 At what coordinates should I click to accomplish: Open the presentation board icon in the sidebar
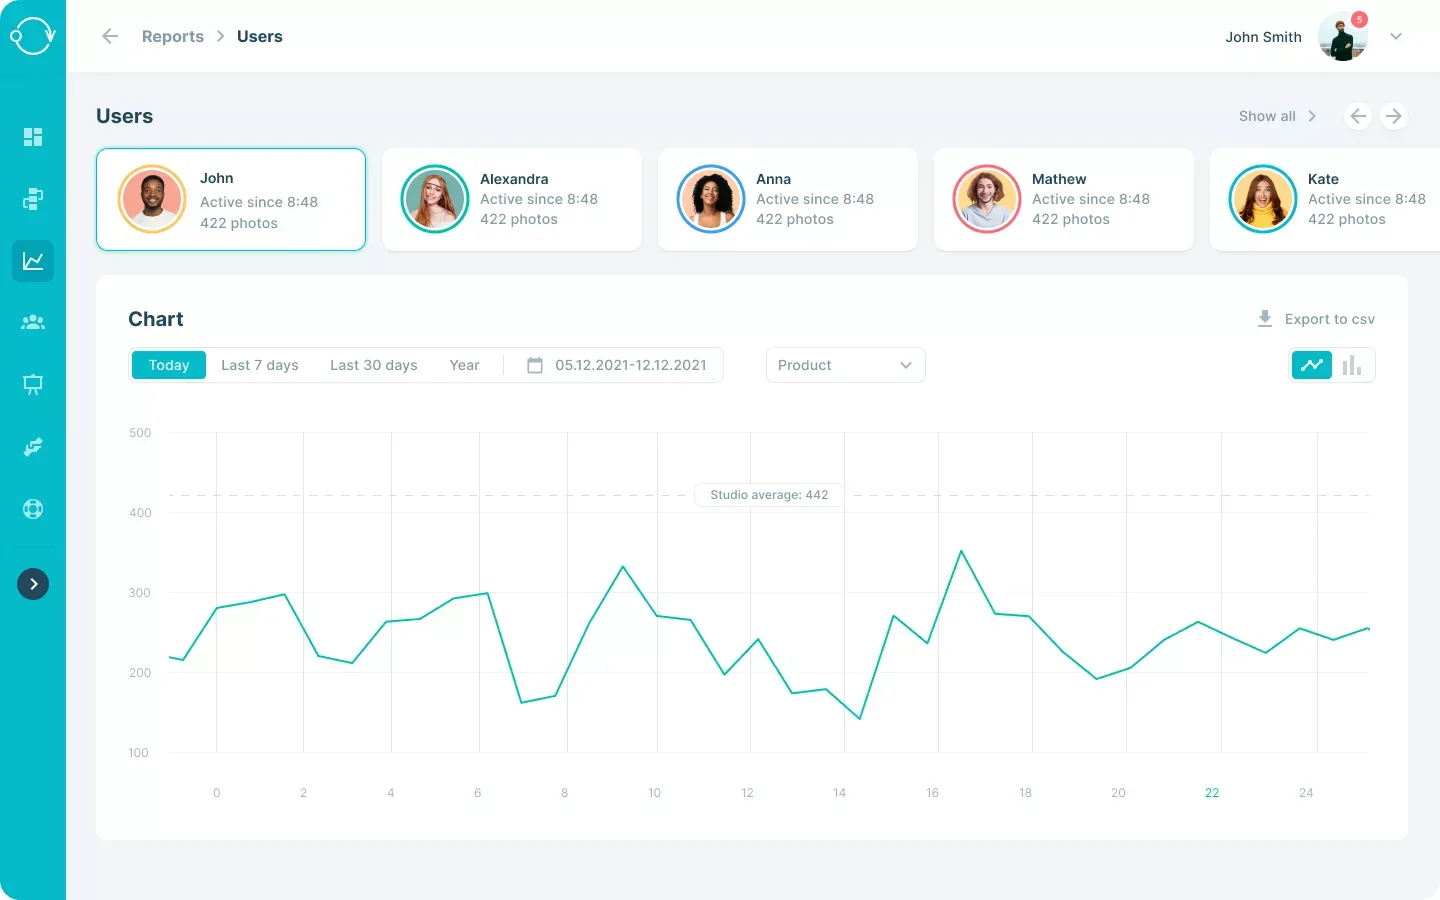coord(33,384)
